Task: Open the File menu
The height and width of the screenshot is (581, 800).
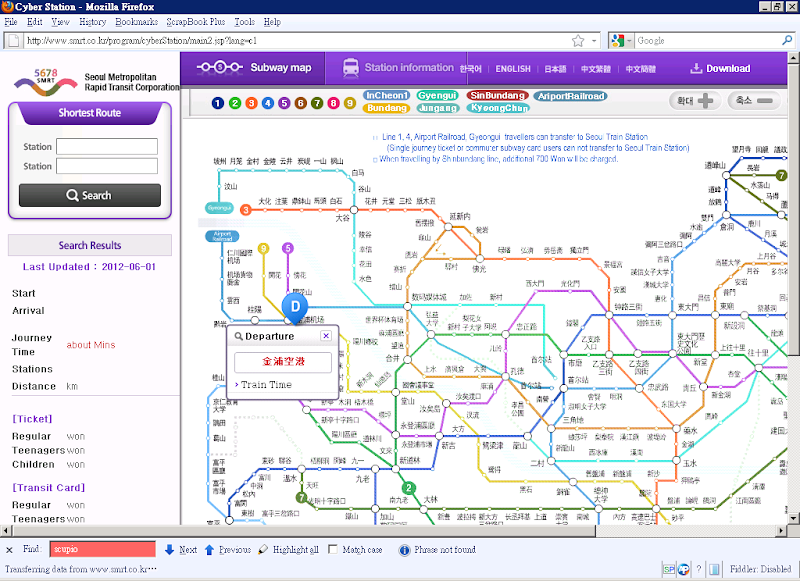Action: pyautogui.click(x=11, y=22)
